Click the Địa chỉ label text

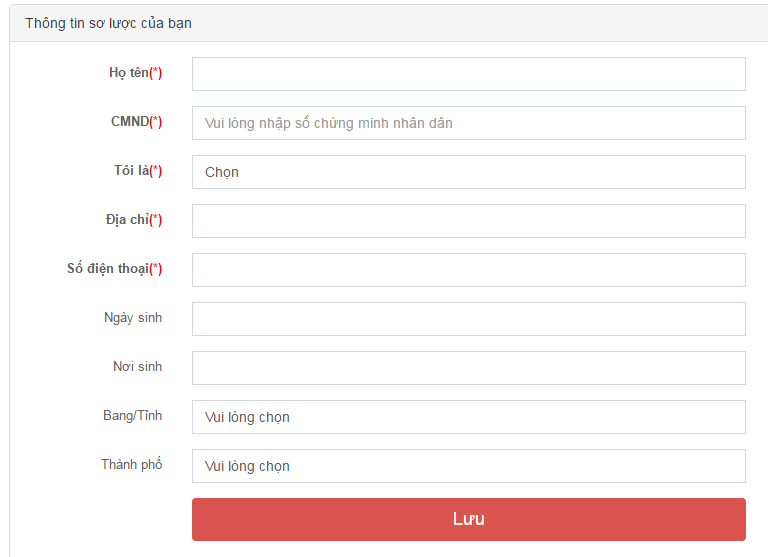133,220
